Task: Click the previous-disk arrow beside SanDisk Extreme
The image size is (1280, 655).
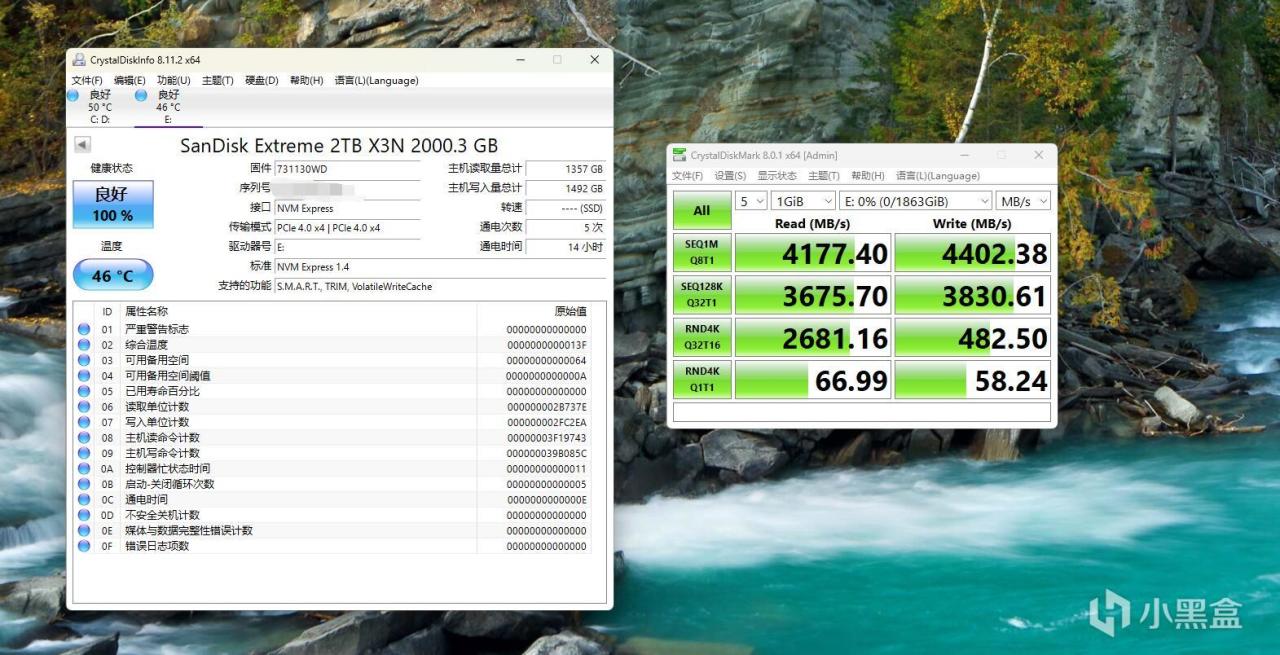Action: pos(82,145)
